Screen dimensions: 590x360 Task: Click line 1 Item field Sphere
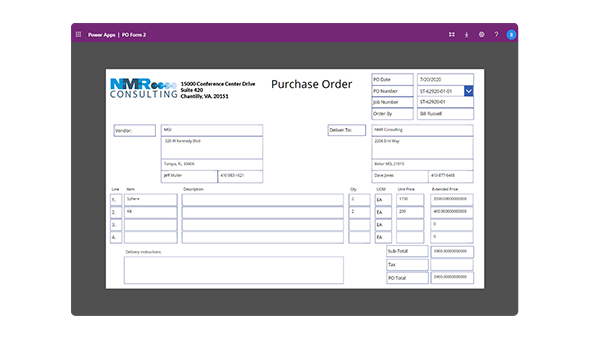click(151, 200)
